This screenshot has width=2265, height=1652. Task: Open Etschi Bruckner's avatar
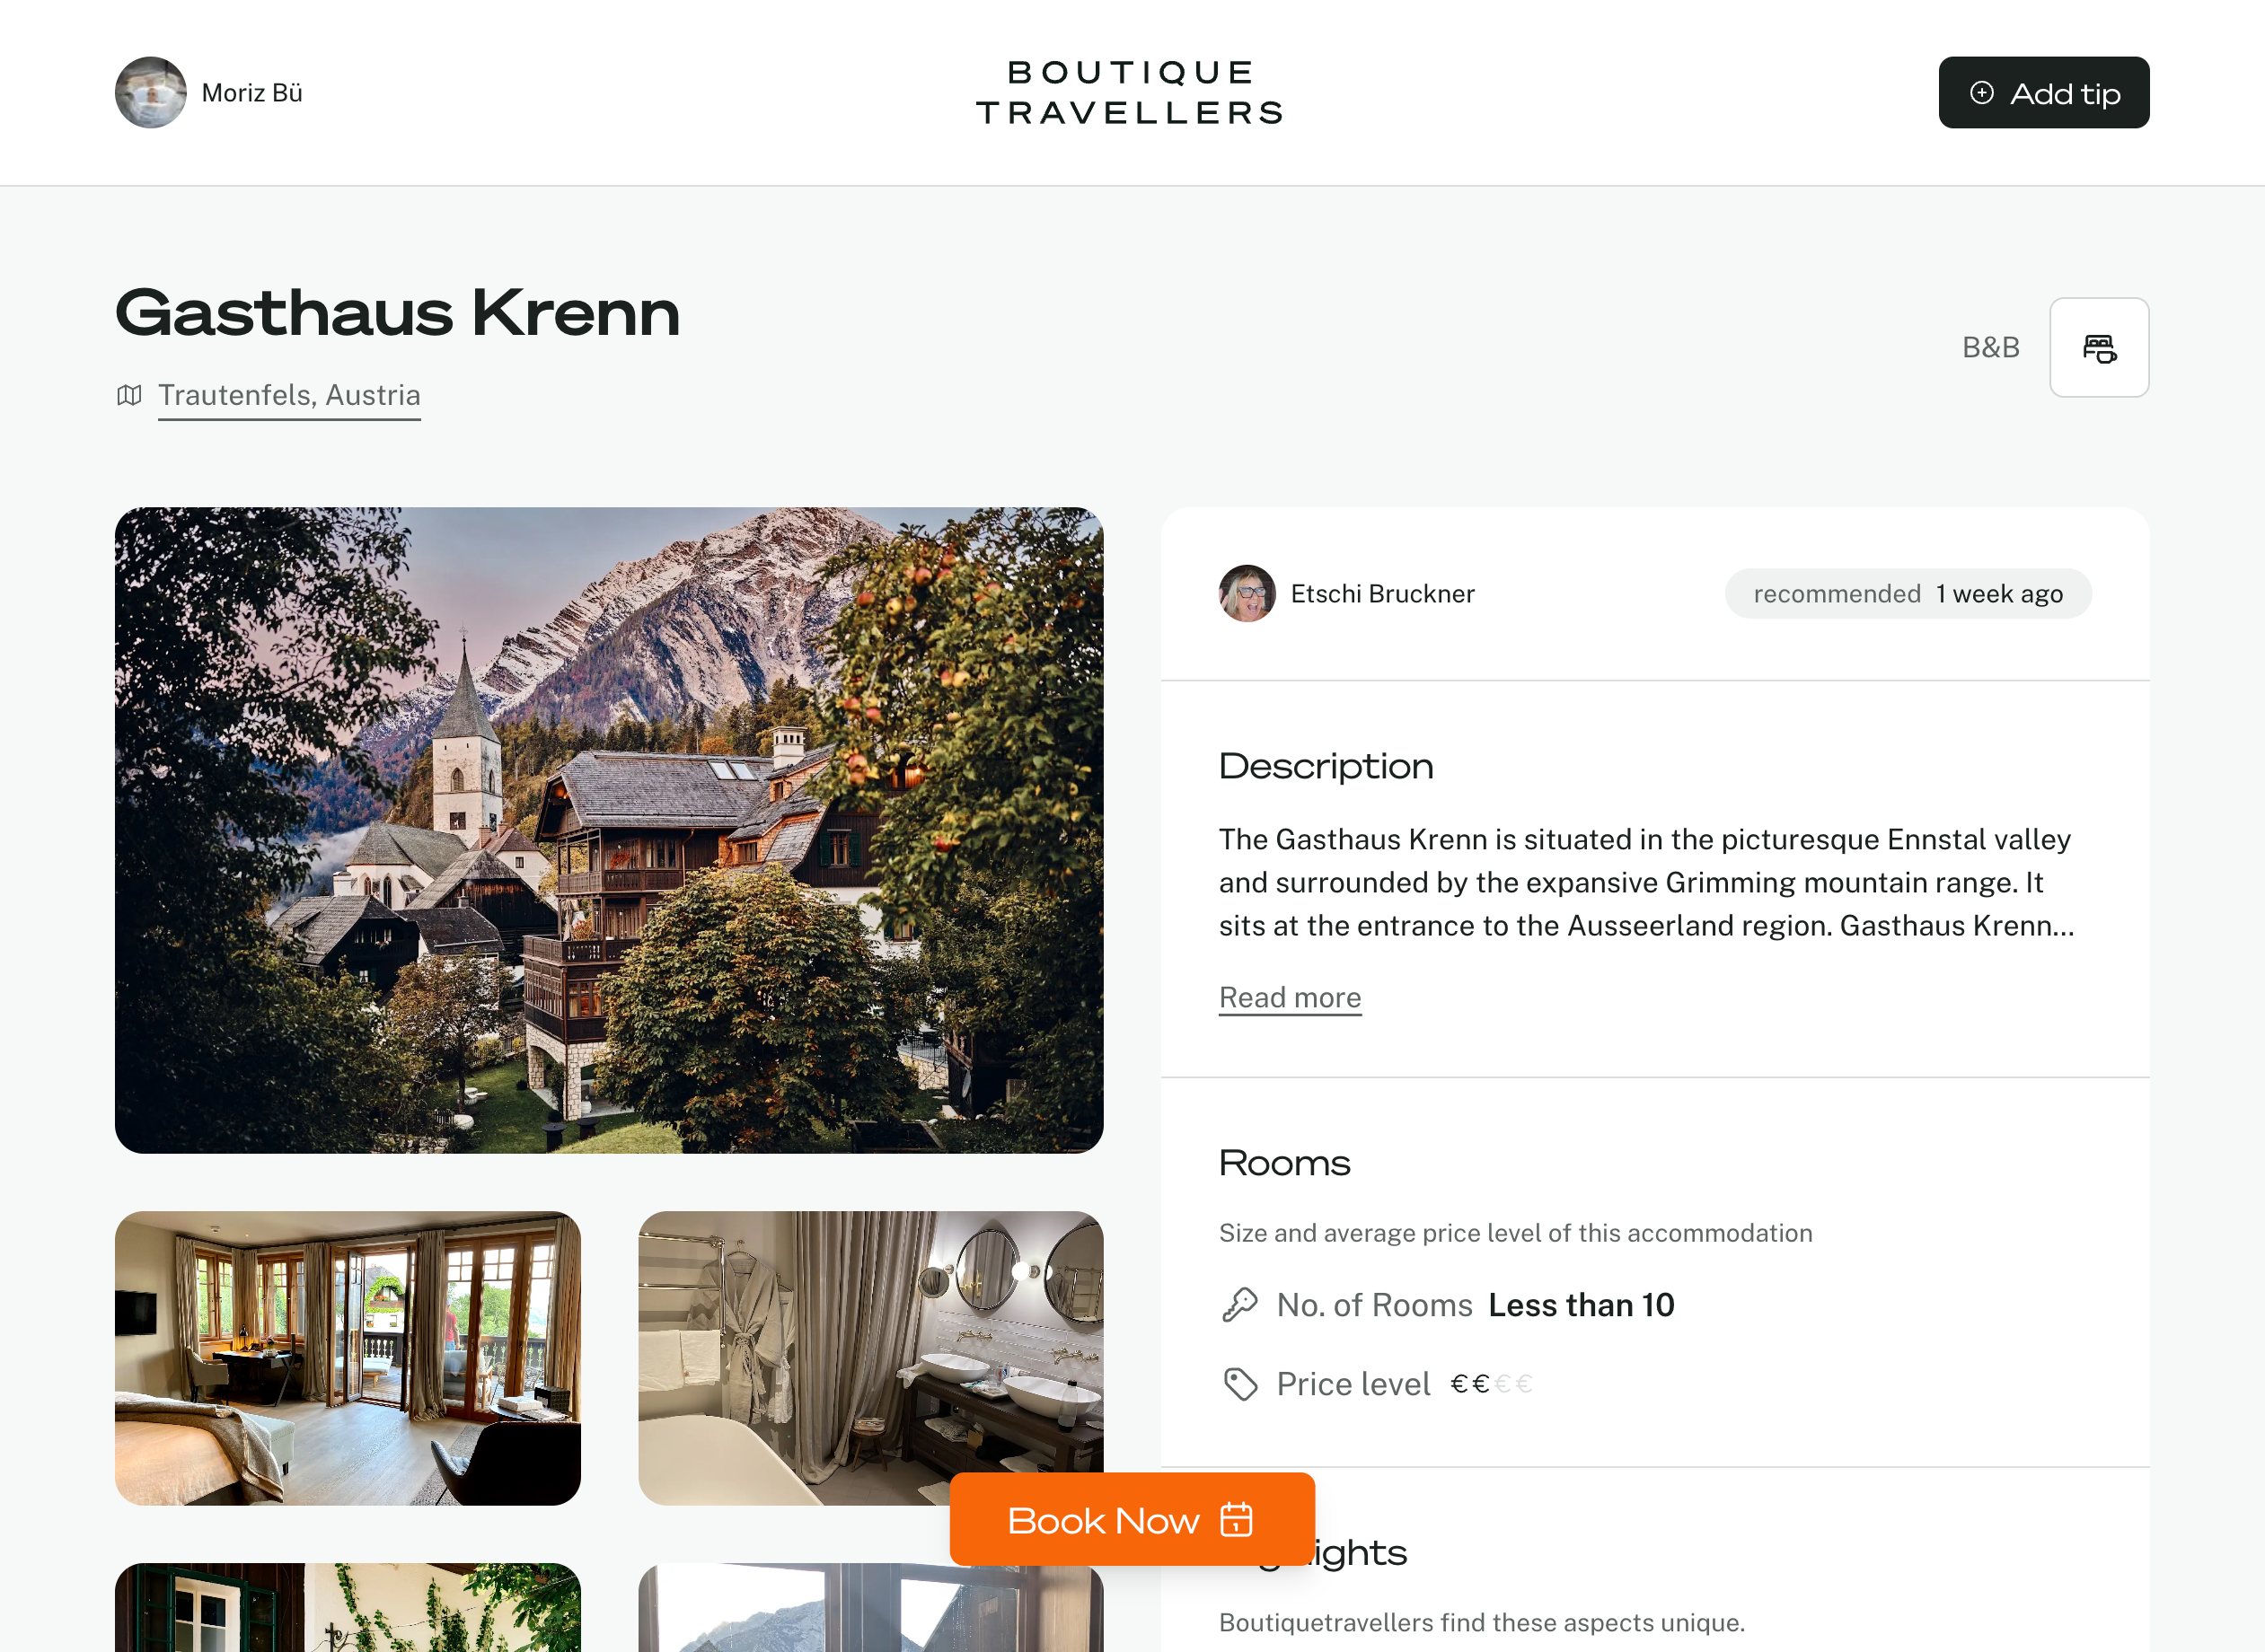(x=1247, y=593)
